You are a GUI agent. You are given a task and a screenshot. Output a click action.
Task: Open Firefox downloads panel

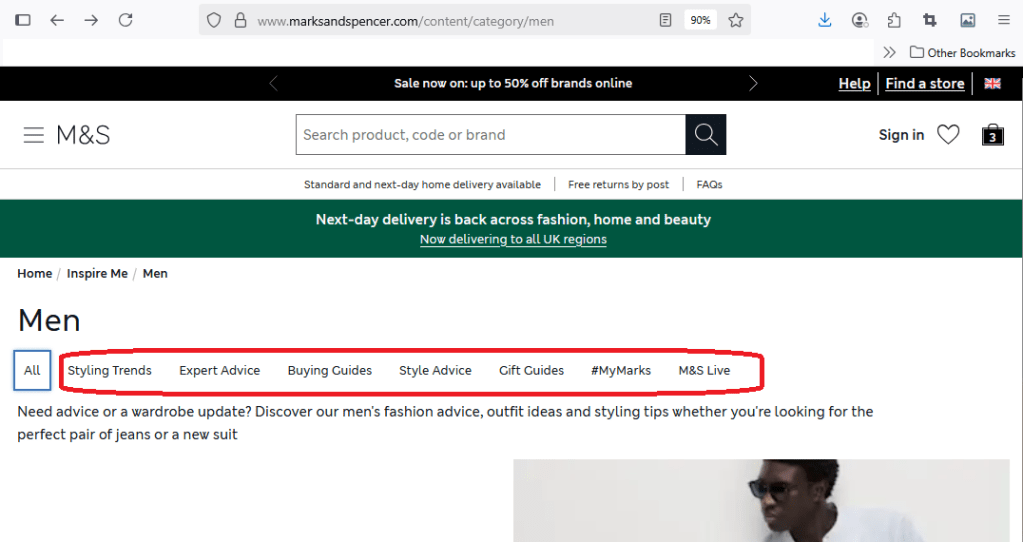825,20
